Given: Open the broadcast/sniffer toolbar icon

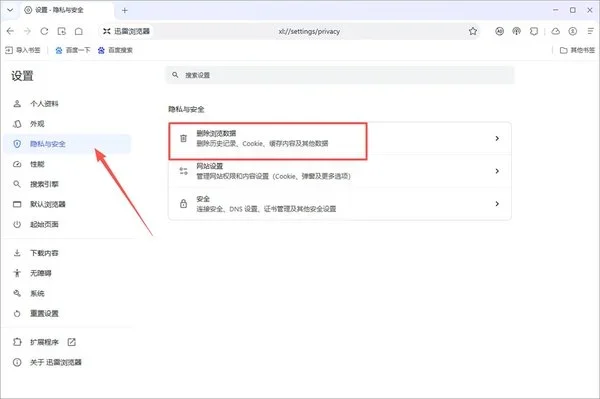Looking at the screenshot, I should click(517, 31).
